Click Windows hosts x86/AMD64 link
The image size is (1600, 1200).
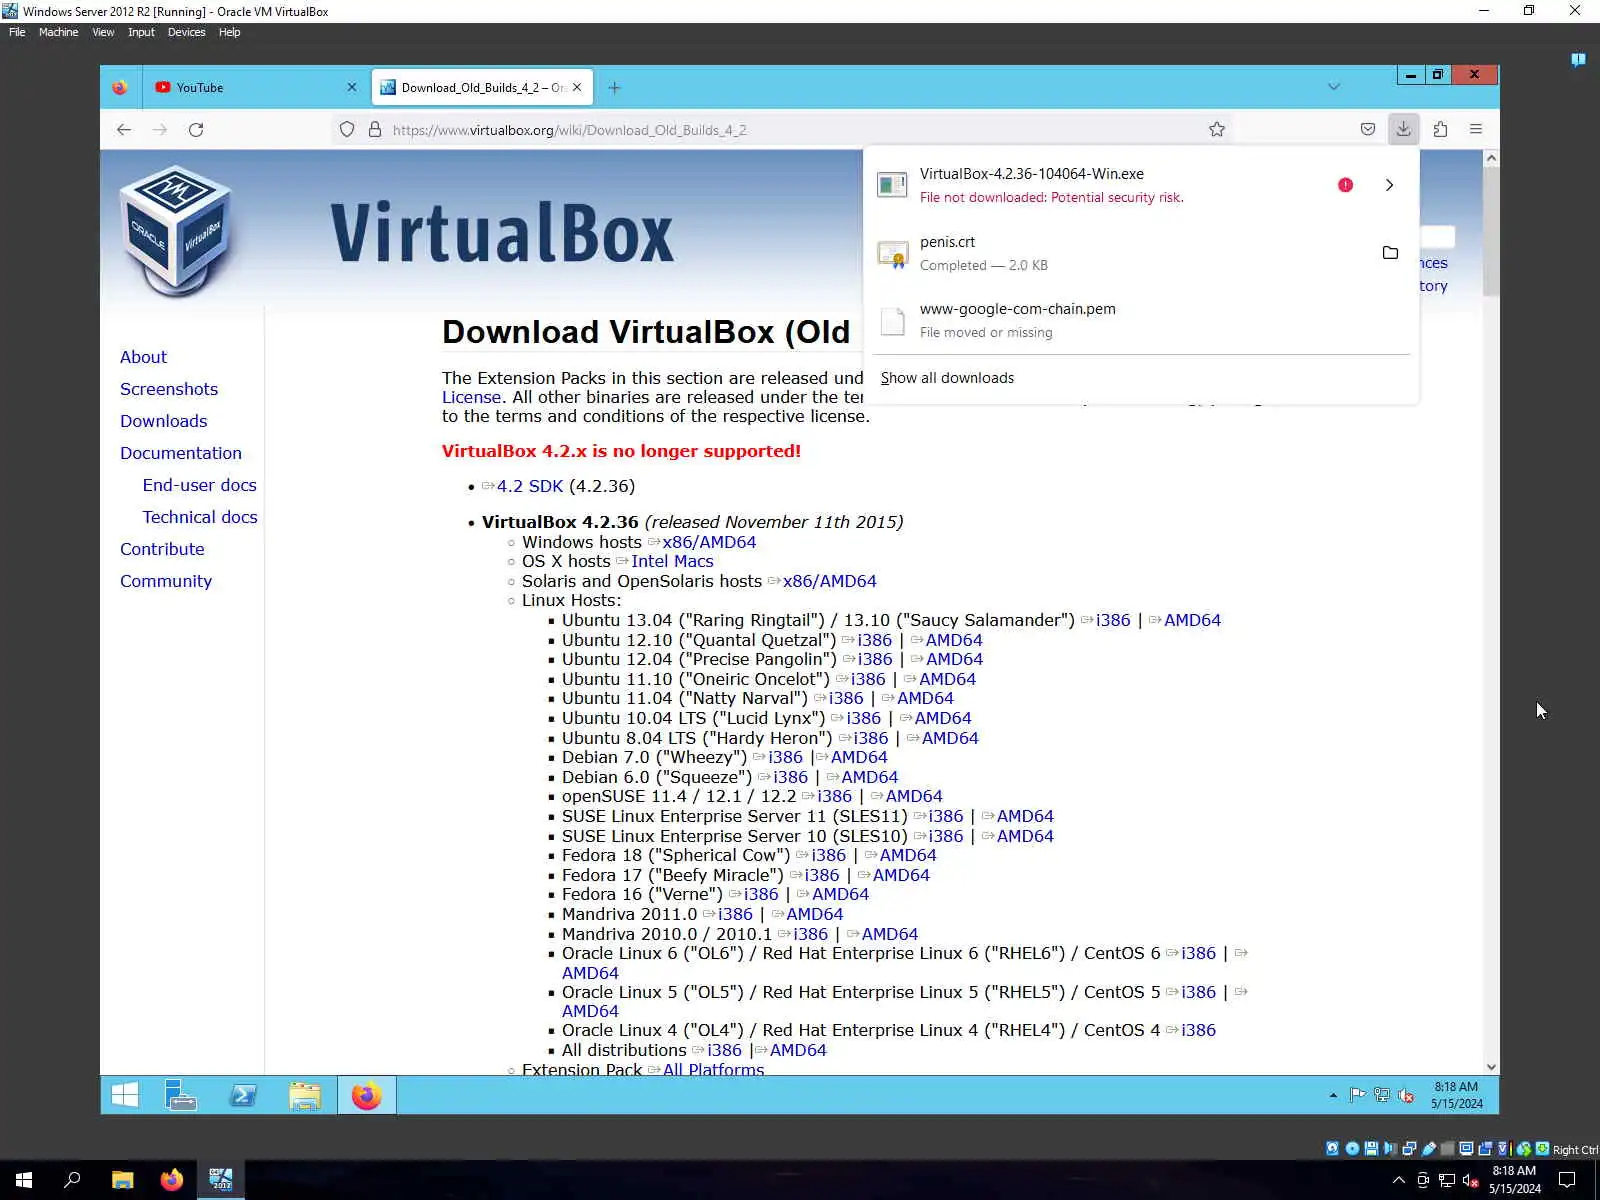pos(709,542)
